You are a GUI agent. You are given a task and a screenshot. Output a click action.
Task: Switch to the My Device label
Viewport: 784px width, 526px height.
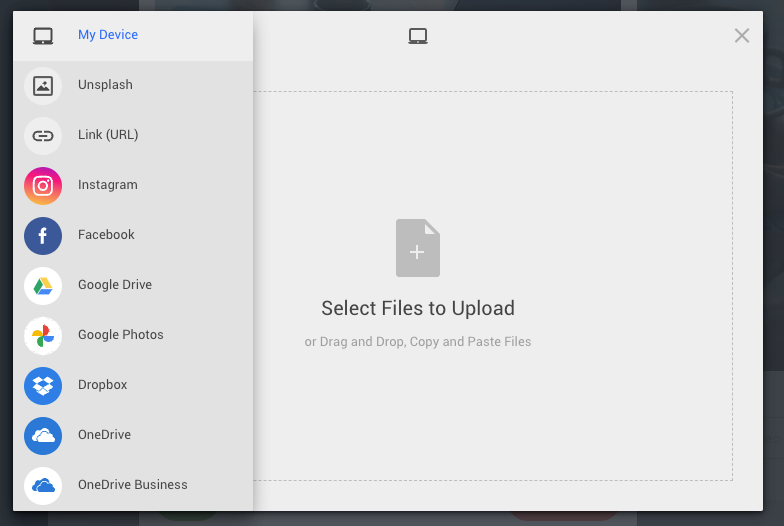(x=108, y=35)
